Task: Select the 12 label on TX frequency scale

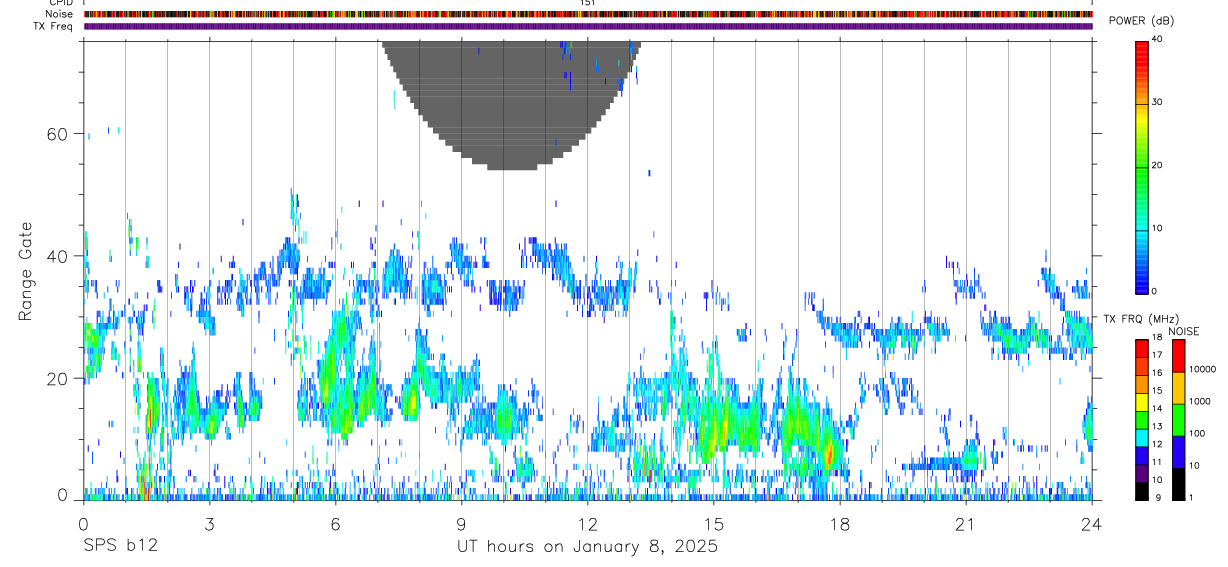Action: click(x=1157, y=444)
